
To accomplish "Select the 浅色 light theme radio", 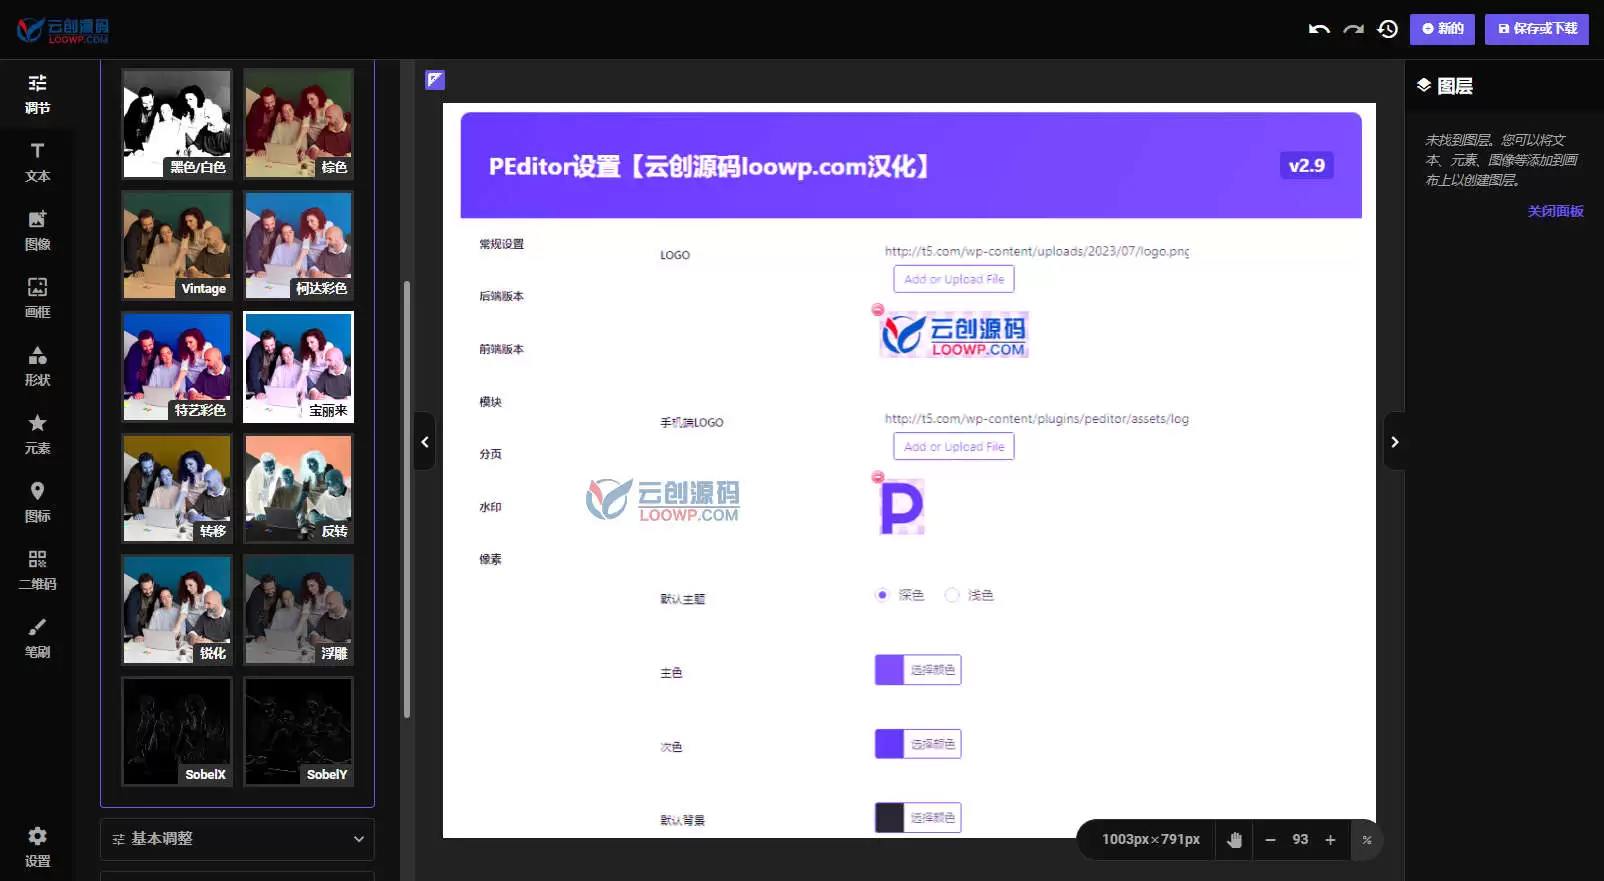I will coord(952,595).
